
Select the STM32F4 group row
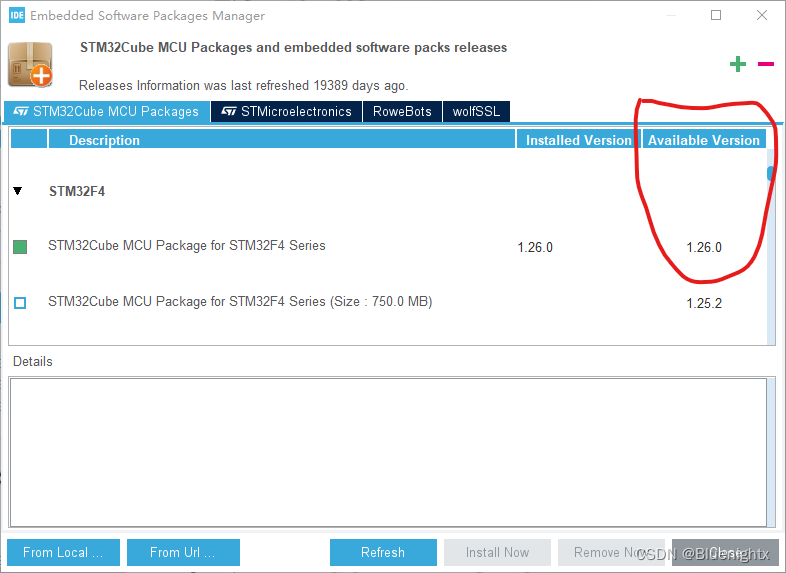coord(387,191)
